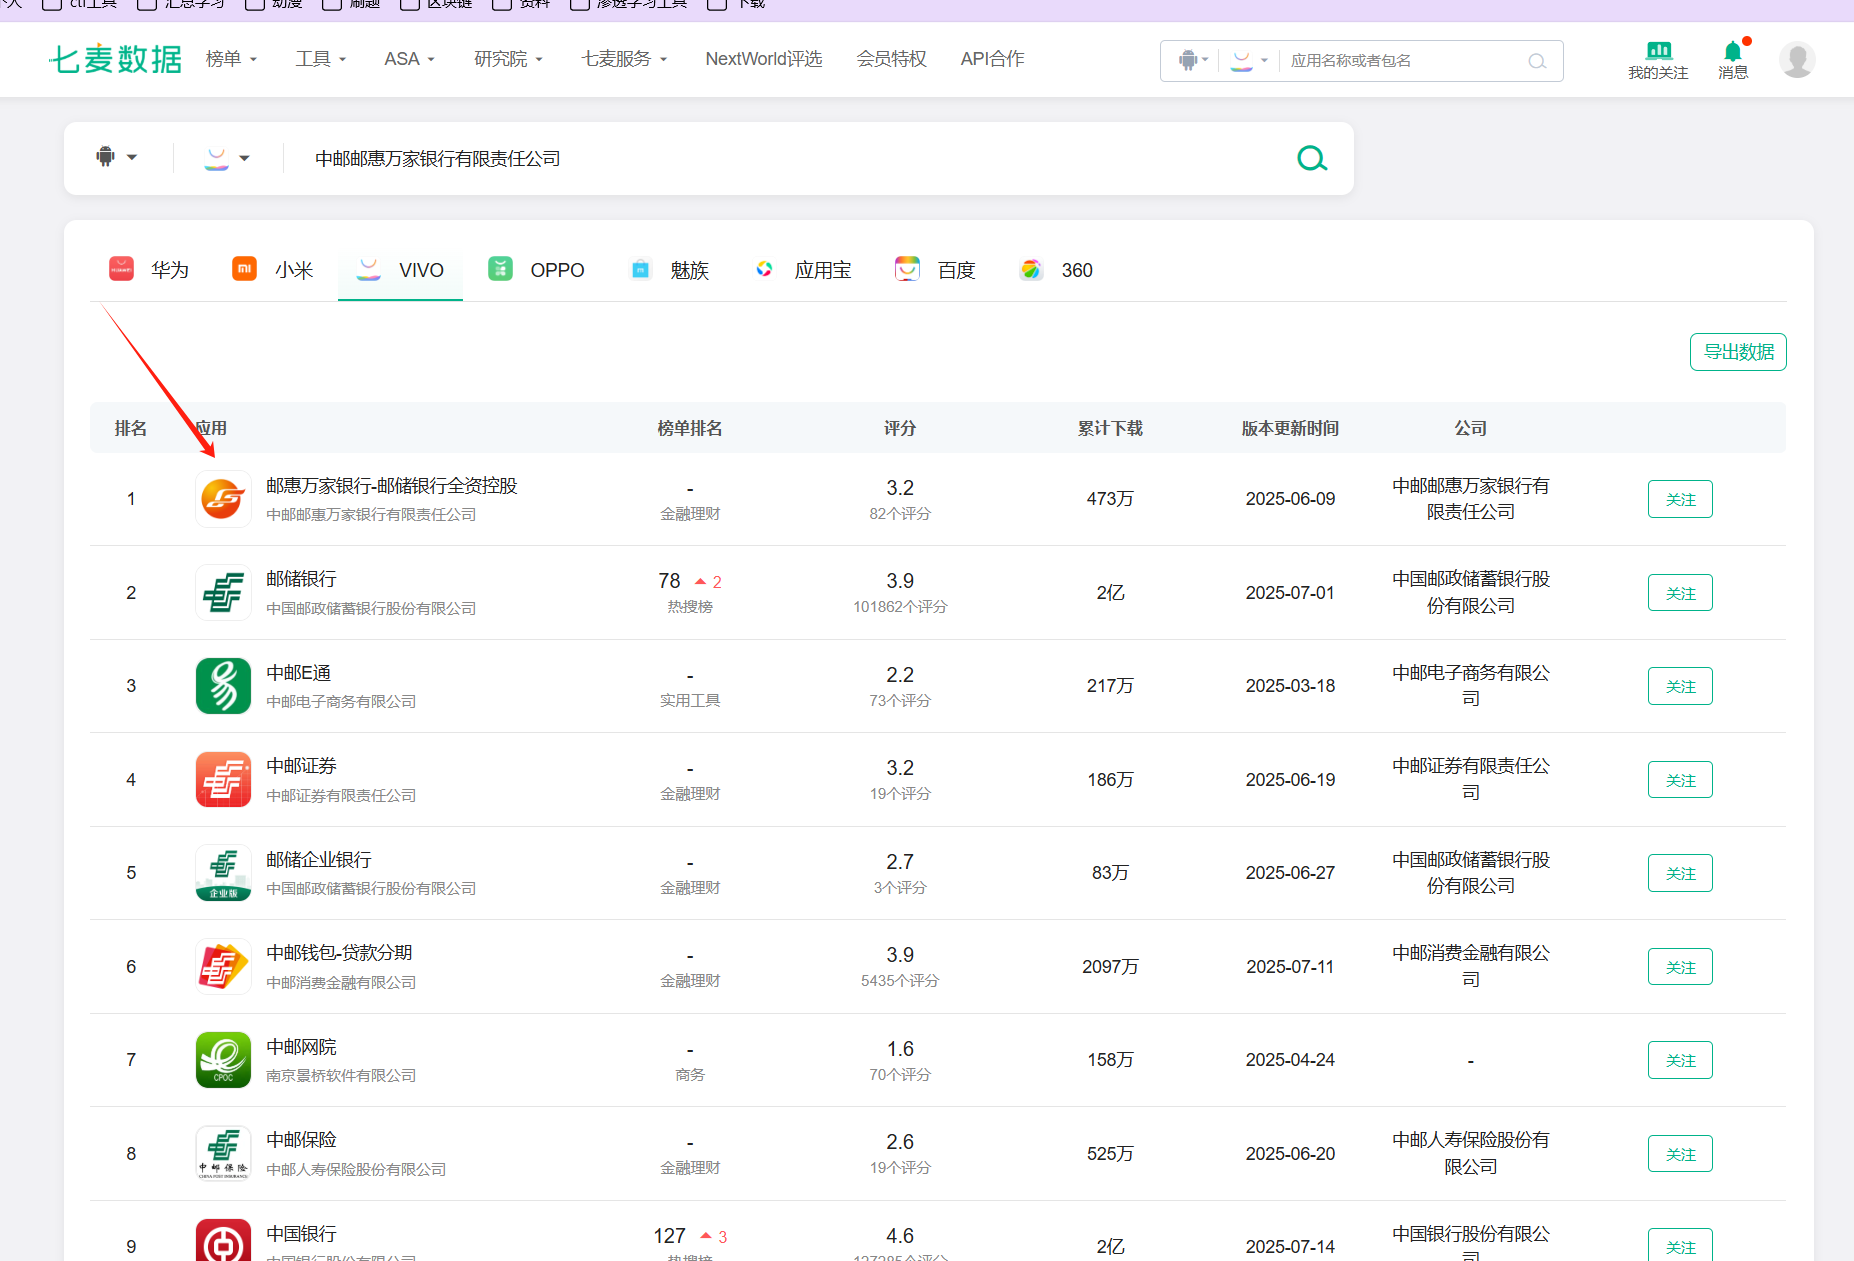Viewport: 1854px width, 1261px height.
Task: Open the 消息 bell notifications
Action: (x=1733, y=51)
